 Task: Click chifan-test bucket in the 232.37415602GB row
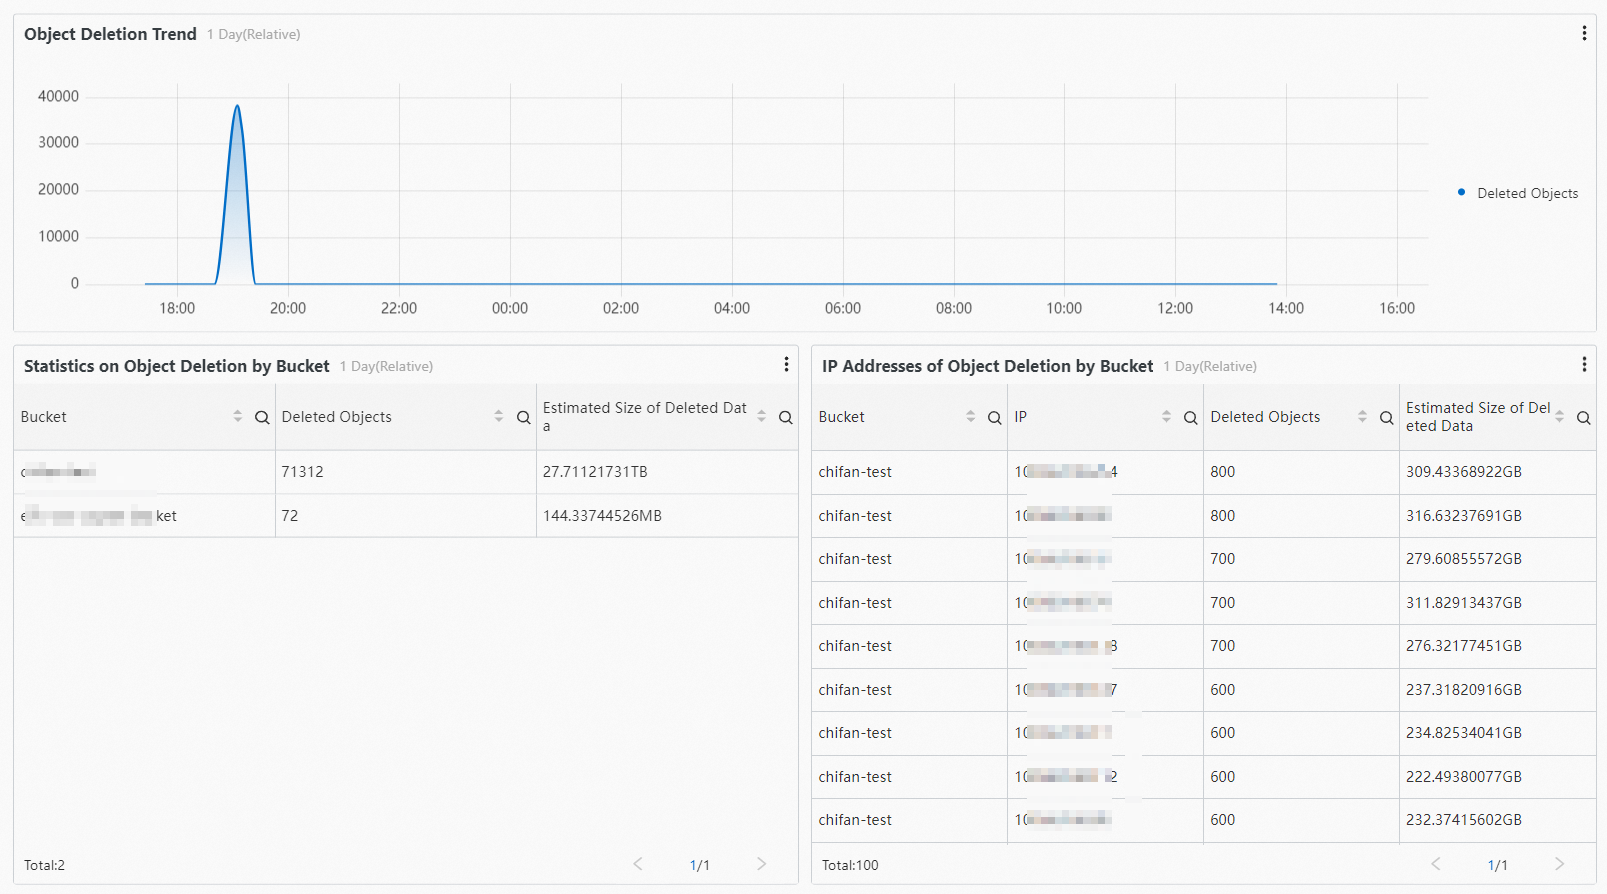(x=855, y=820)
